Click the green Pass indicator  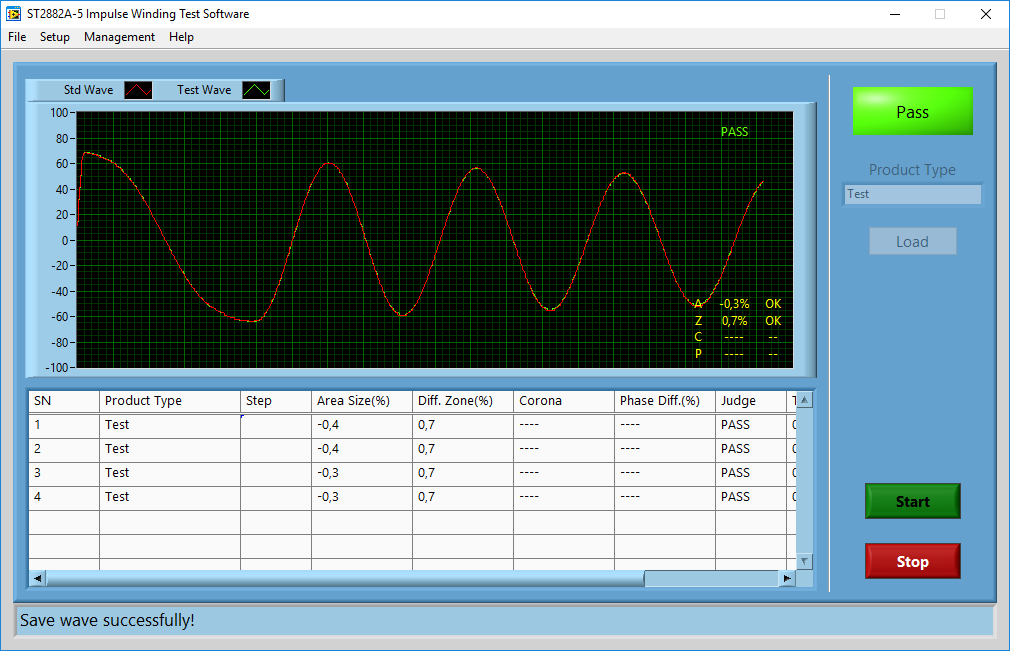click(912, 112)
